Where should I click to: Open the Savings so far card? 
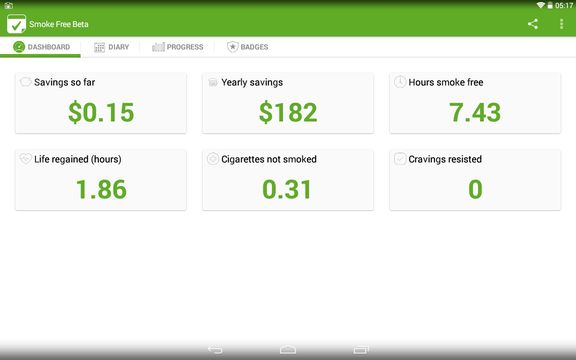pos(101,103)
